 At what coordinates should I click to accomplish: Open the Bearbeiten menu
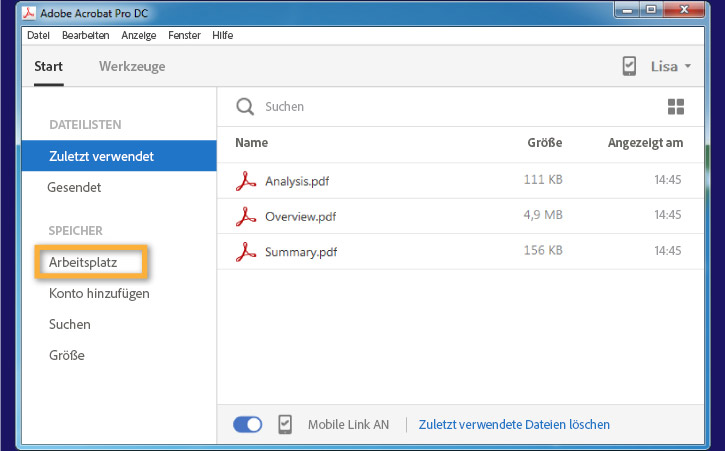pos(86,35)
